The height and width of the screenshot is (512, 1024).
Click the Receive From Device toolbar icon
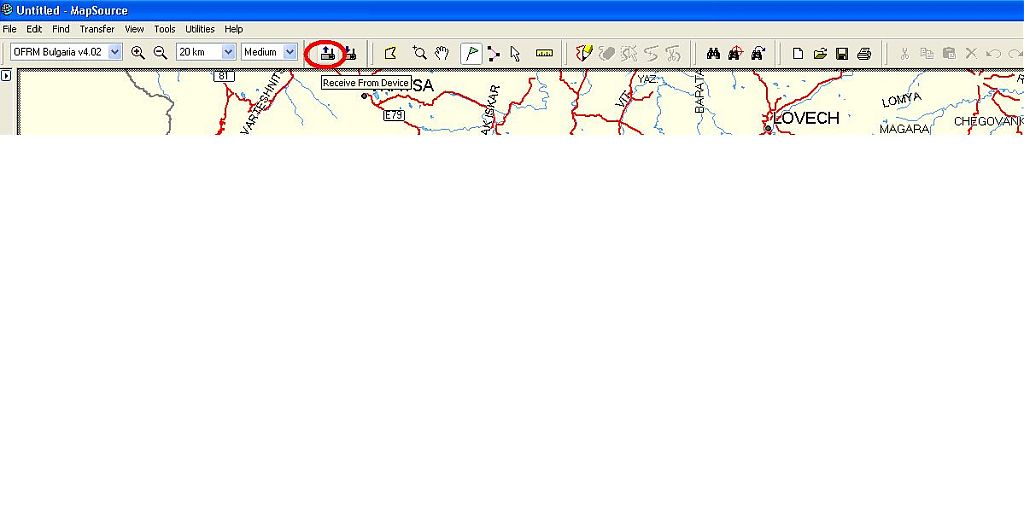click(328, 54)
